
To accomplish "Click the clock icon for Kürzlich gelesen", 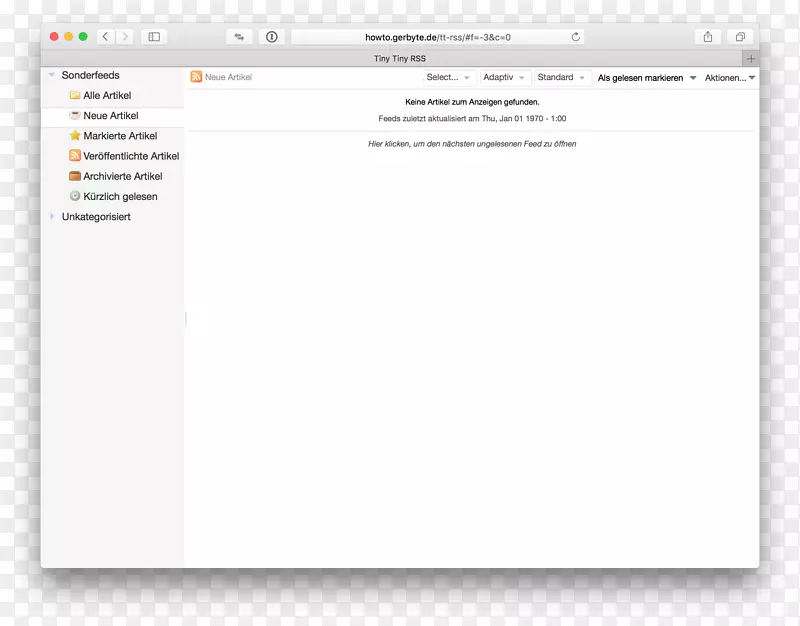I will (74, 196).
